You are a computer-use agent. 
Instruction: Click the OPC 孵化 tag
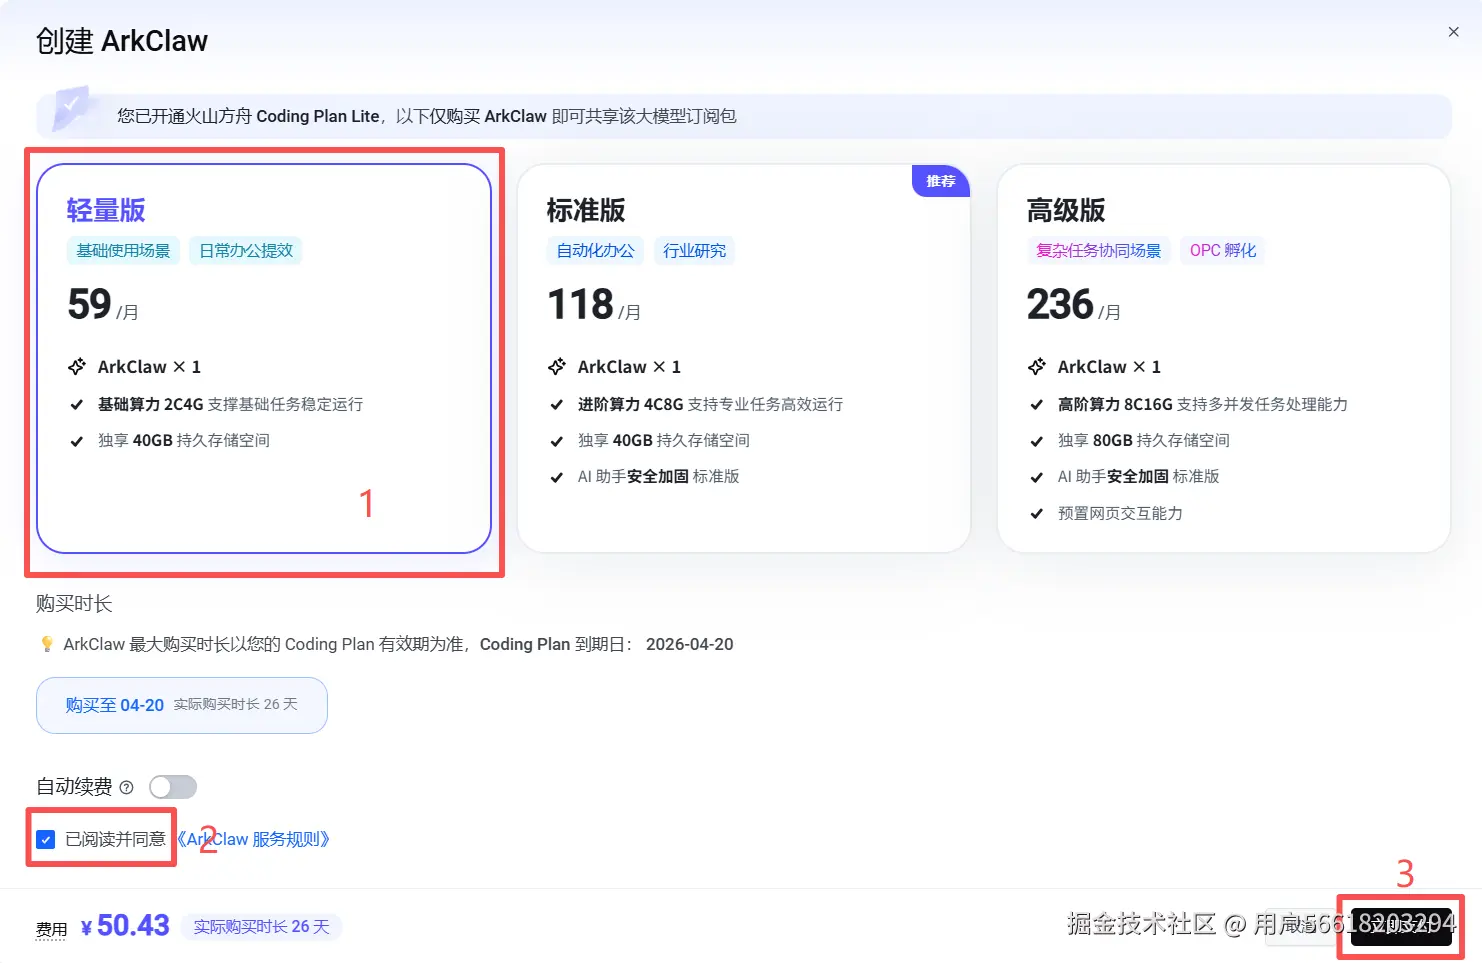point(1222,250)
